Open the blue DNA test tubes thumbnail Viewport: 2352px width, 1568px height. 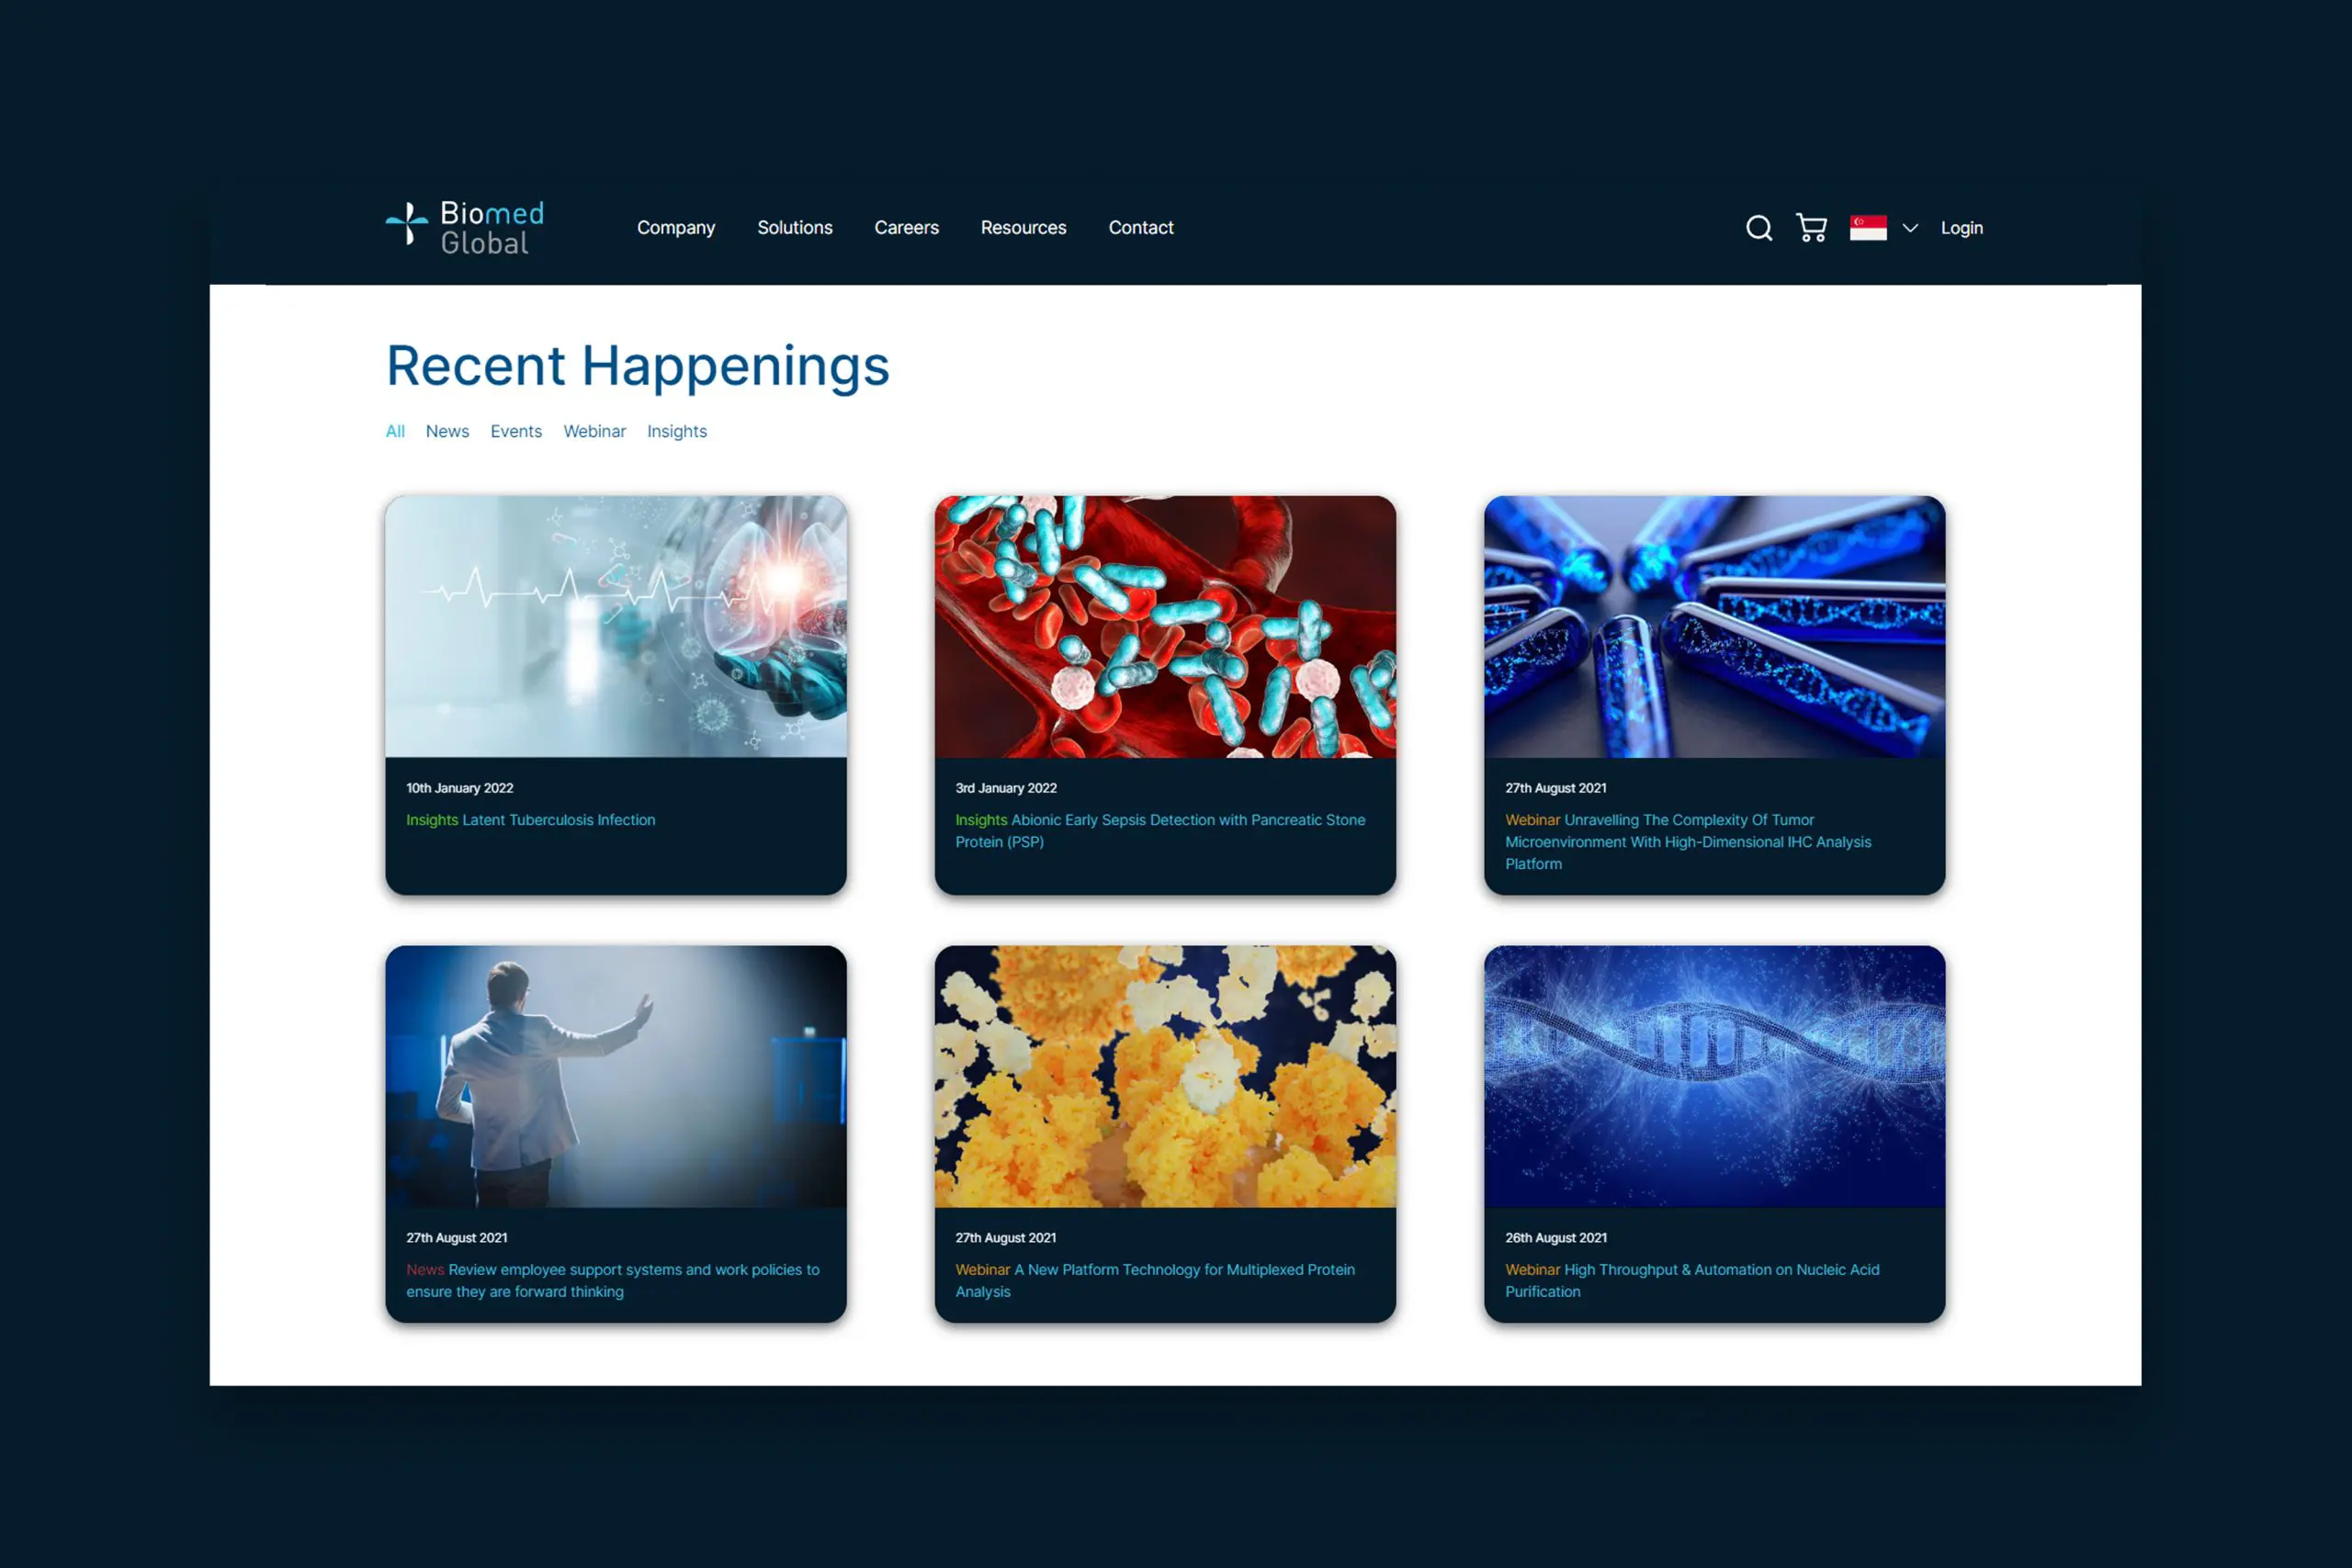tap(1714, 626)
